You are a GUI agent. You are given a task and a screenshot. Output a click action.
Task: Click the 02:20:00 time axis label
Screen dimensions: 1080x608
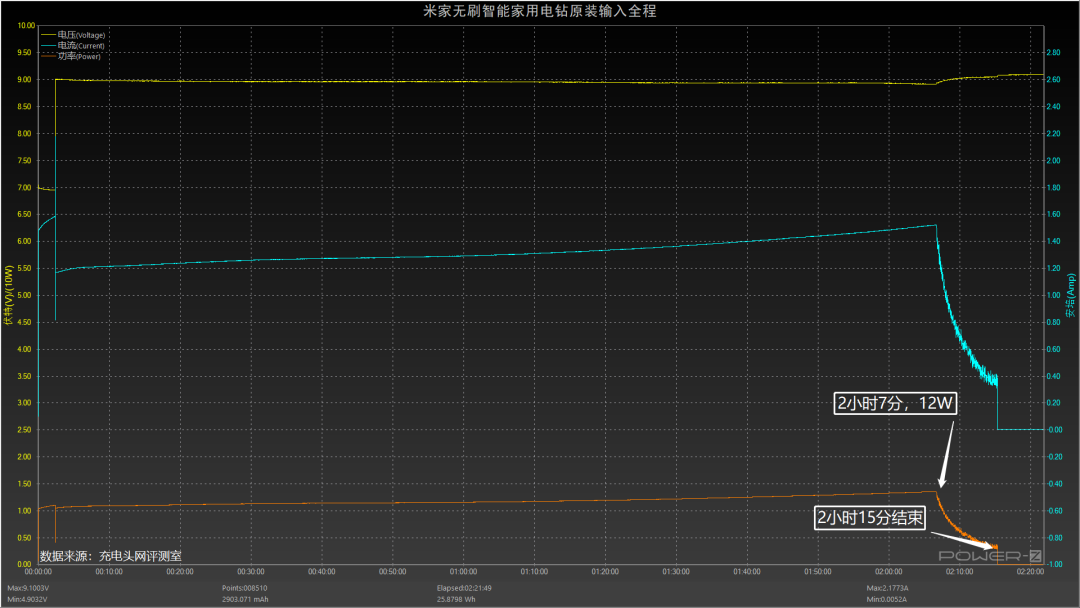tap(1030, 572)
